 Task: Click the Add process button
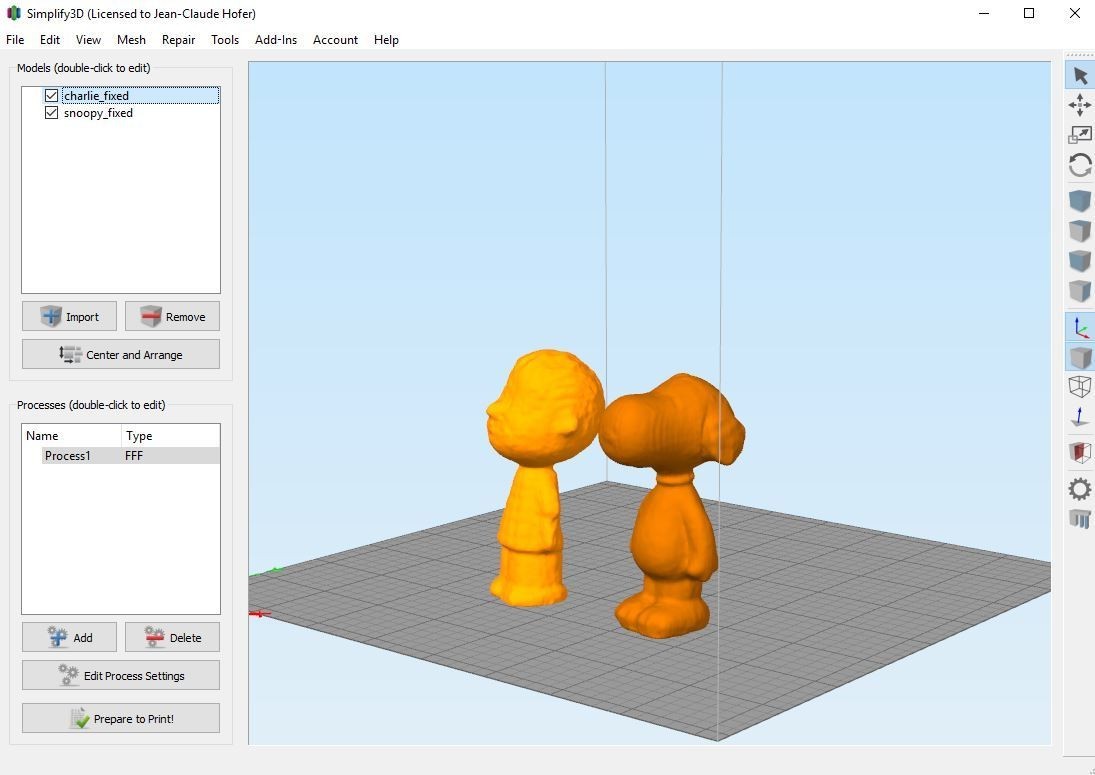point(69,637)
